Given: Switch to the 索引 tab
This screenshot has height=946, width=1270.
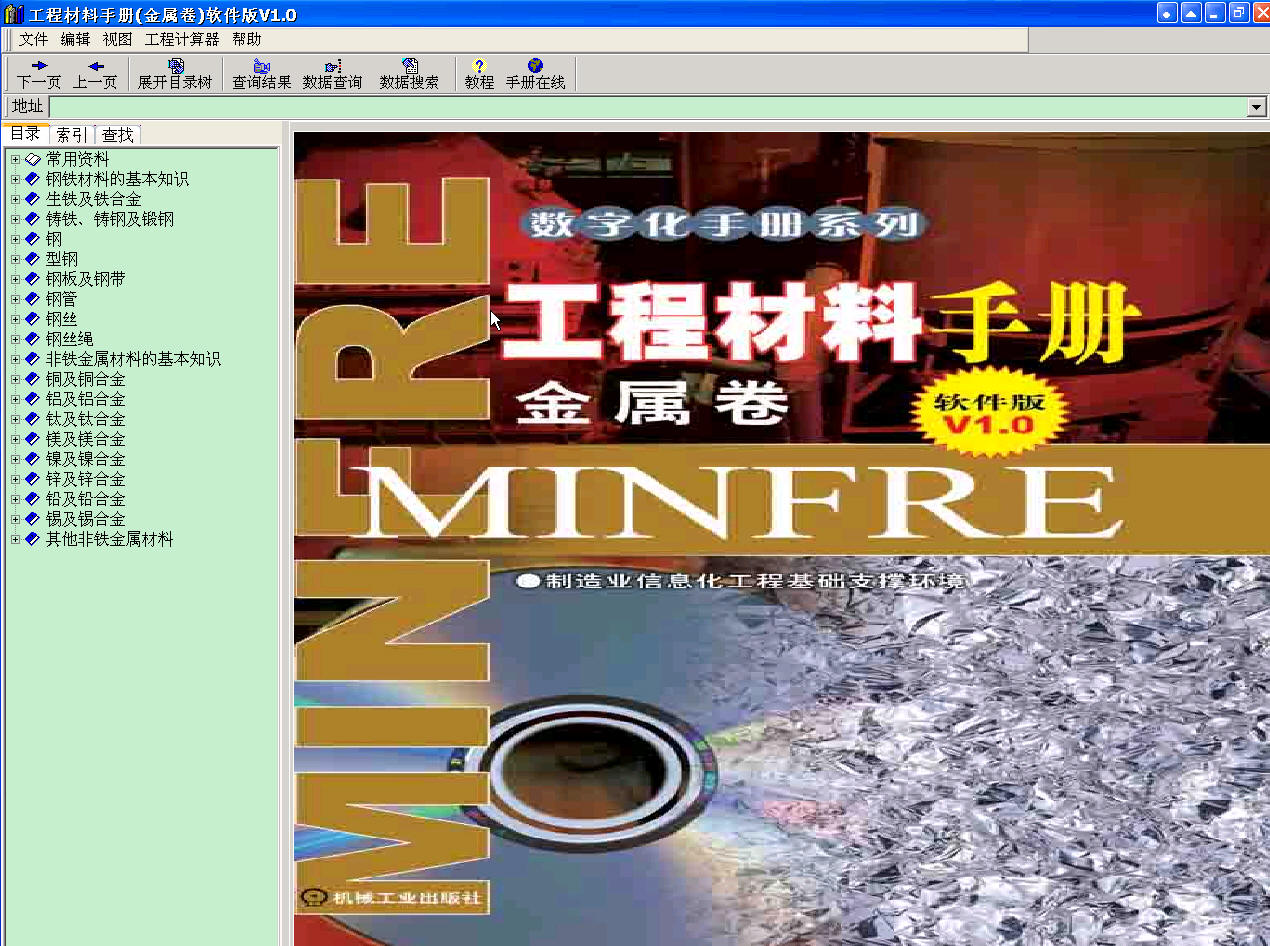Looking at the screenshot, I should (x=72, y=135).
